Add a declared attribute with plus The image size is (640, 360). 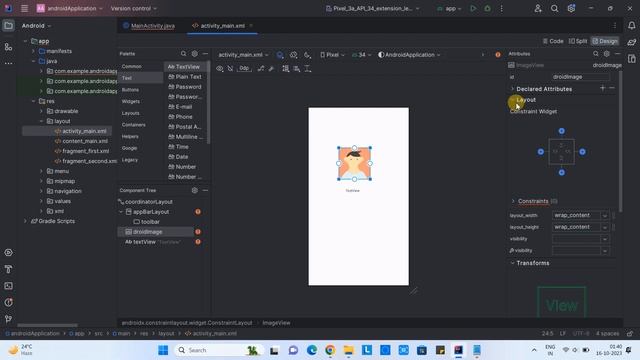click(x=602, y=88)
